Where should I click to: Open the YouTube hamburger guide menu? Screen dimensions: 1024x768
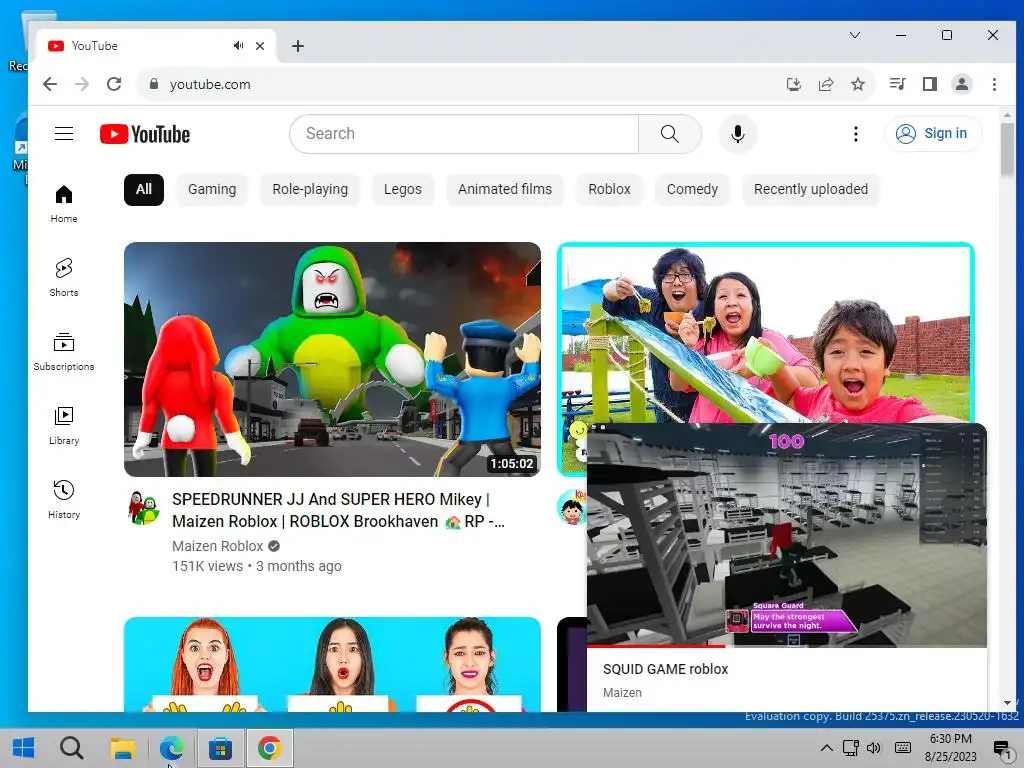[x=63, y=134]
